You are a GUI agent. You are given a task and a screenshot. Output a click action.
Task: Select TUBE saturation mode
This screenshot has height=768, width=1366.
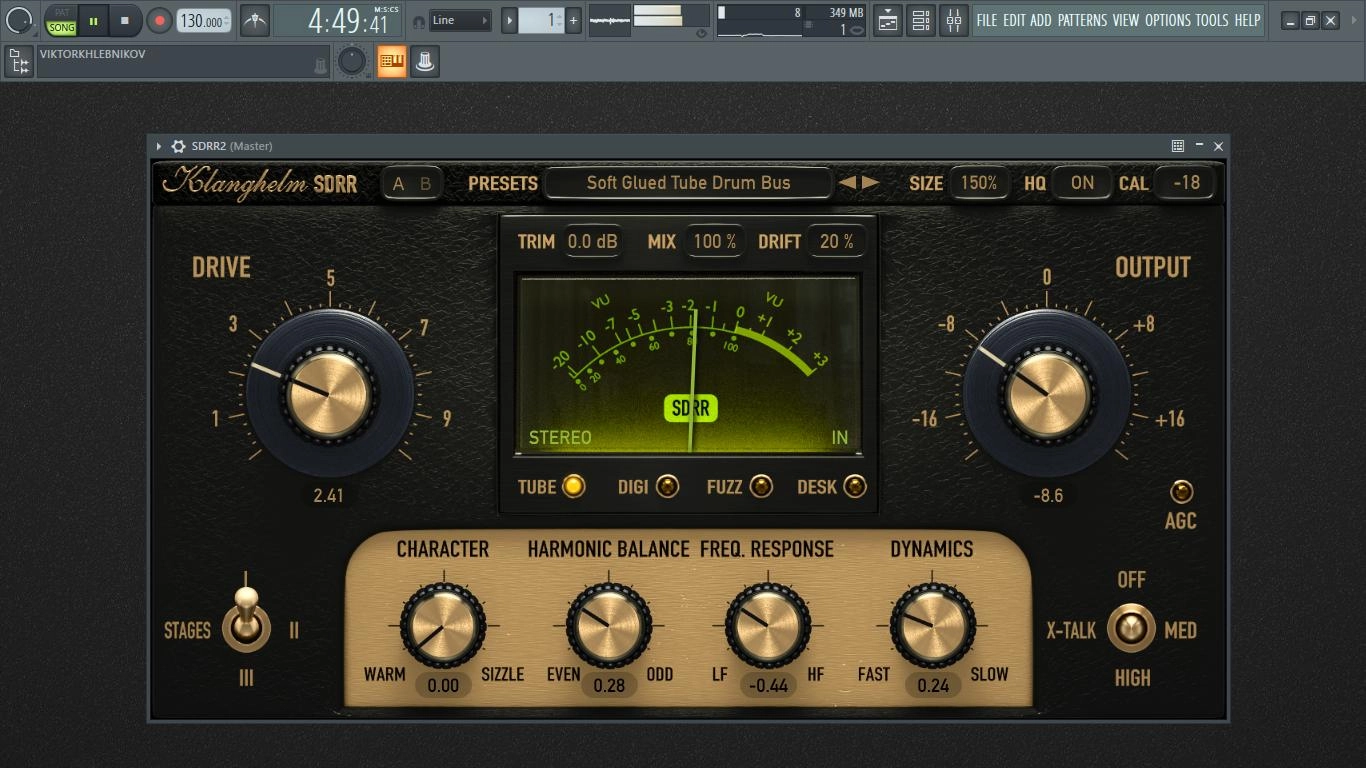573,487
